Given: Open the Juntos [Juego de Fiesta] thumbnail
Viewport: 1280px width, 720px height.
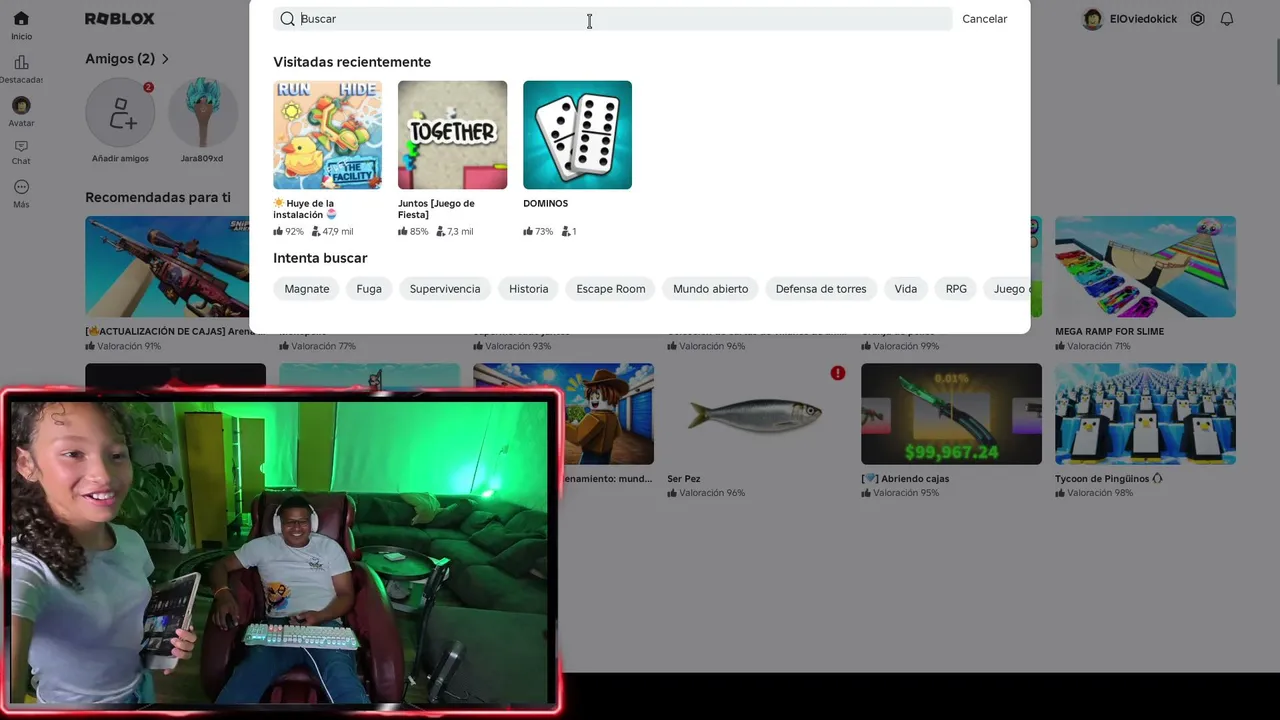Looking at the screenshot, I should point(452,135).
